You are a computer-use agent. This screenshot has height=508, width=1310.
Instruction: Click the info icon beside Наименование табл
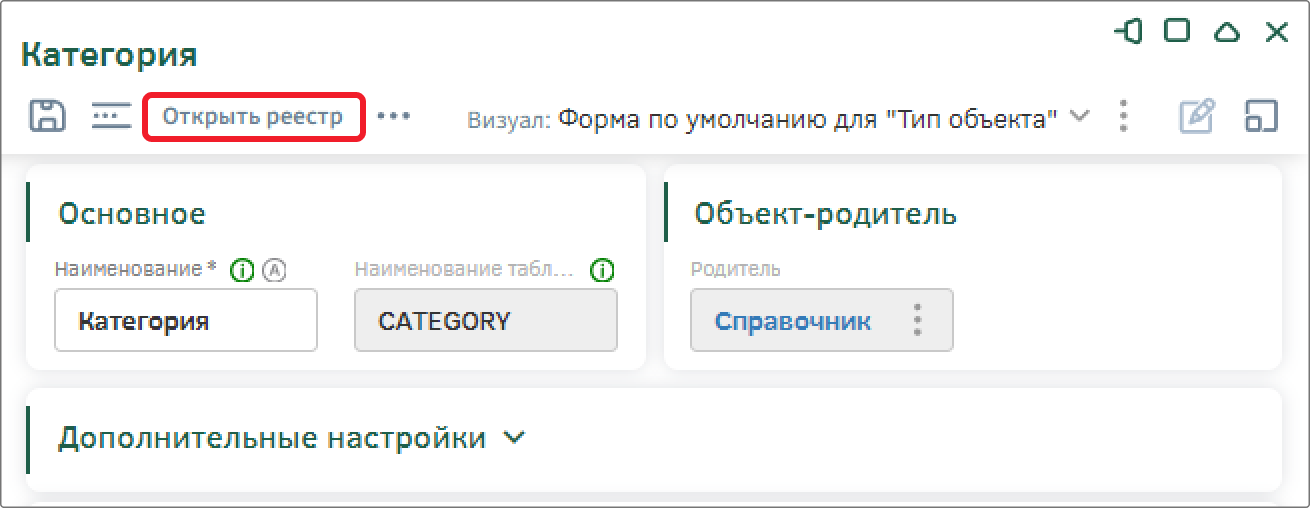[603, 270]
